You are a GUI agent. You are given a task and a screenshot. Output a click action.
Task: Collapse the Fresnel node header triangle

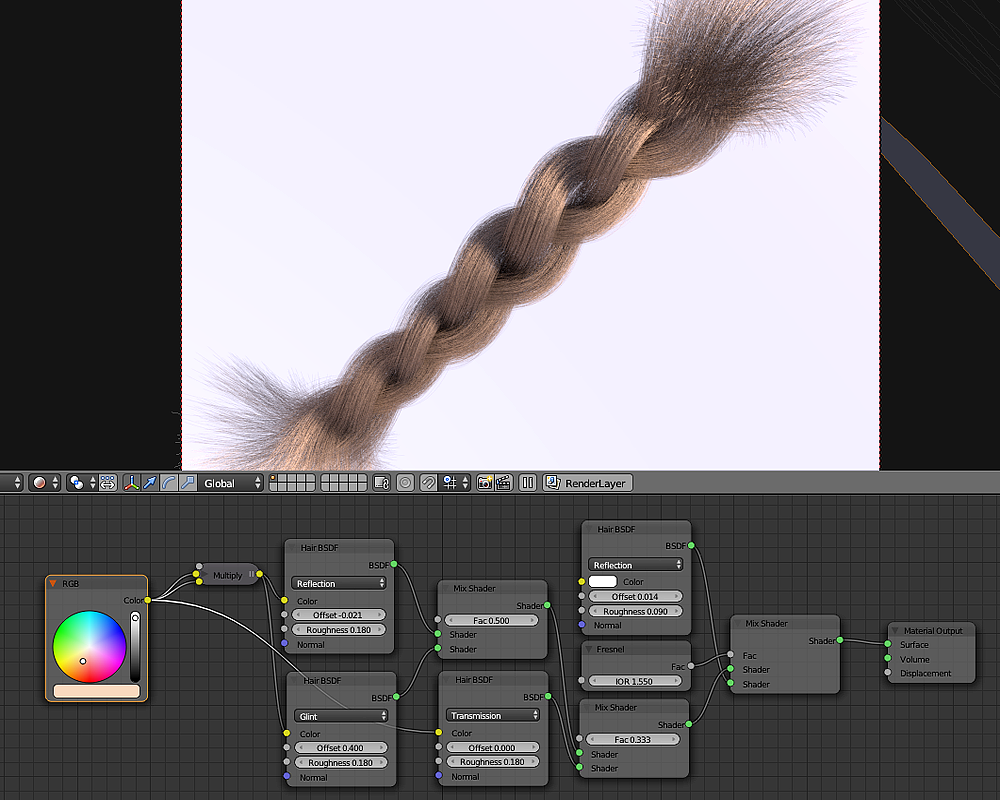(x=589, y=649)
